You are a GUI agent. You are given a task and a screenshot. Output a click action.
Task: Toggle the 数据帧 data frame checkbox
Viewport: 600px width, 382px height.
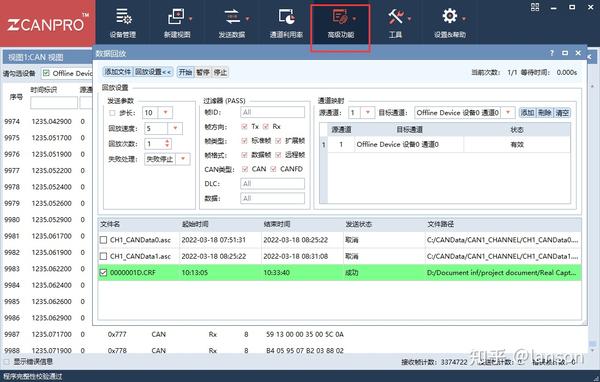[x=245, y=155]
